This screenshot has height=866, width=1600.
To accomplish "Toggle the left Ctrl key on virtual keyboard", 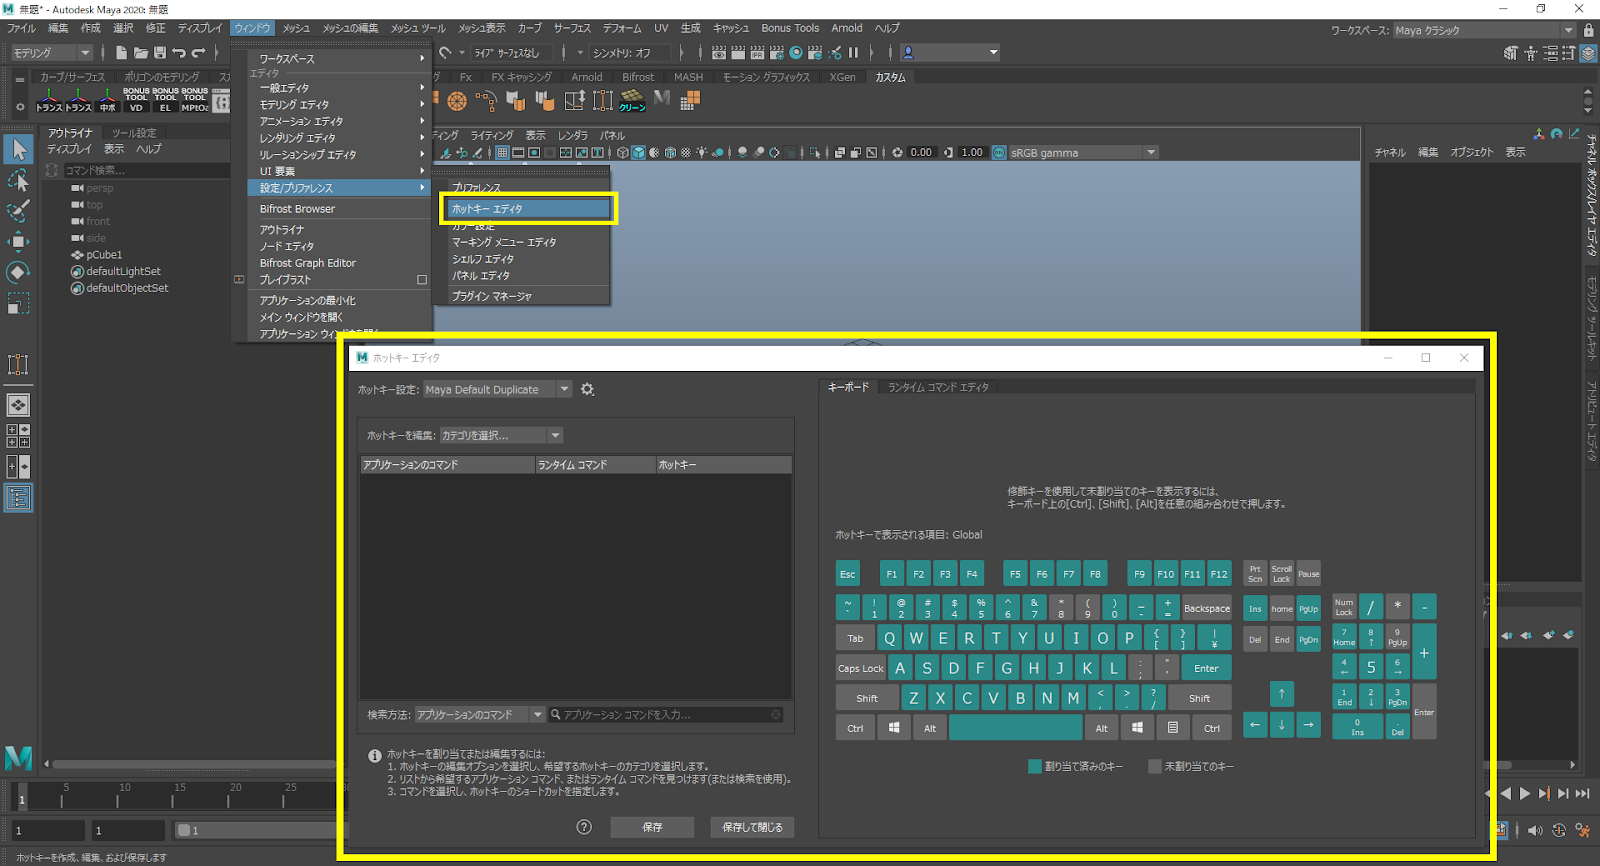I will pyautogui.click(x=855, y=728).
